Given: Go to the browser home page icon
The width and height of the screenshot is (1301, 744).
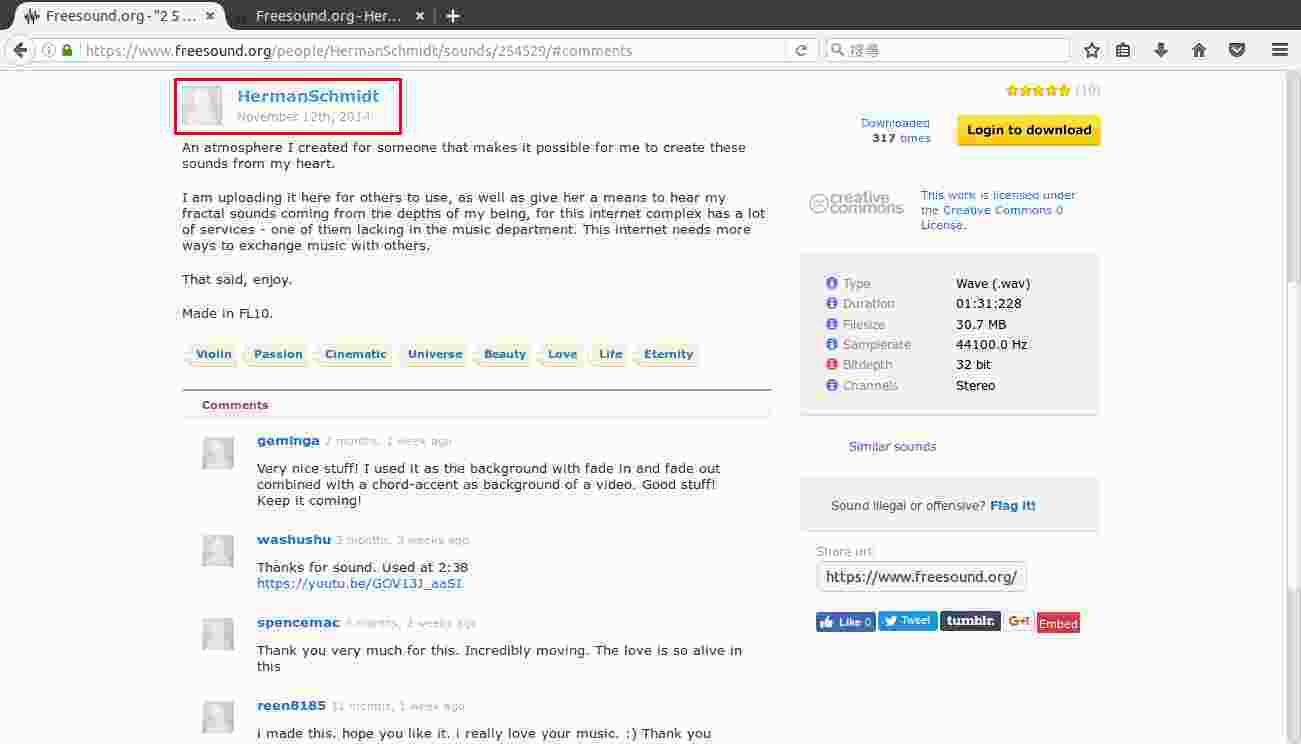Looking at the screenshot, I should coord(1199,50).
